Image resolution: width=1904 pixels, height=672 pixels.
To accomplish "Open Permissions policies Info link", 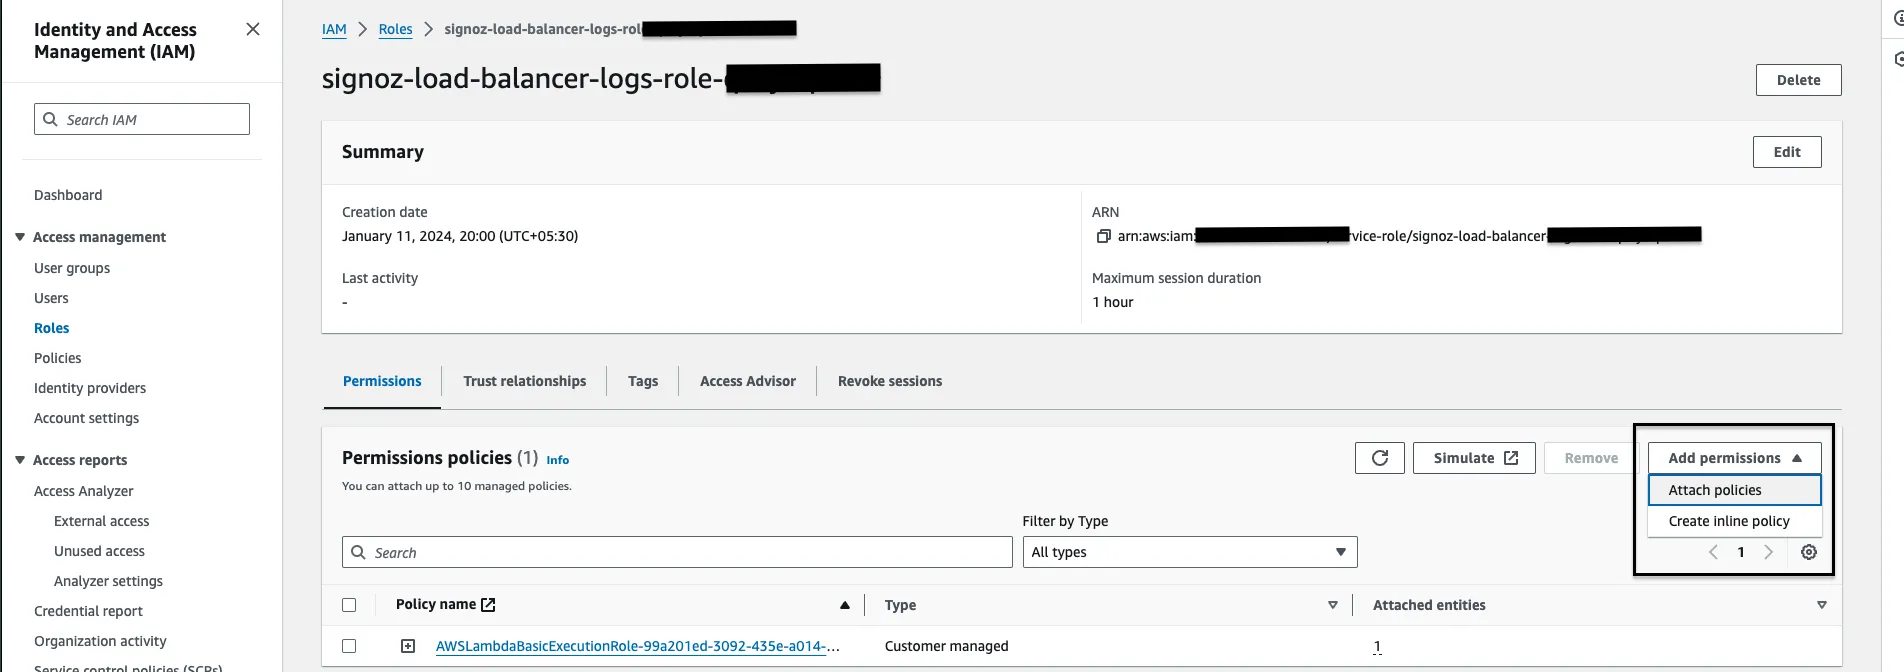I will coord(557,460).
